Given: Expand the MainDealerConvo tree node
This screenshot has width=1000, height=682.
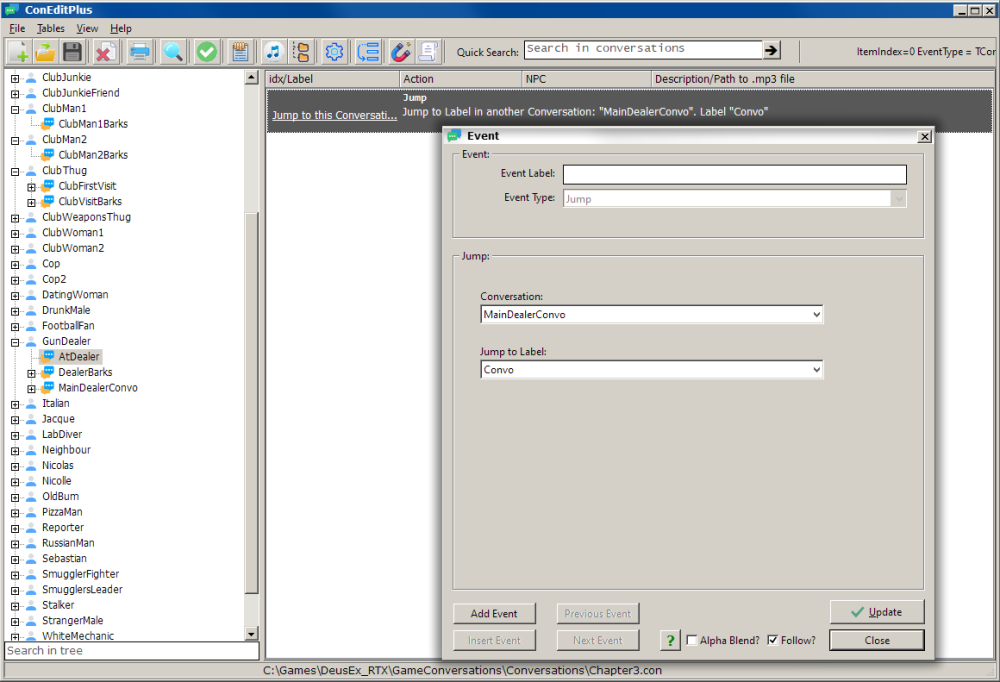Looking at the screenshot, I should 32,388.
